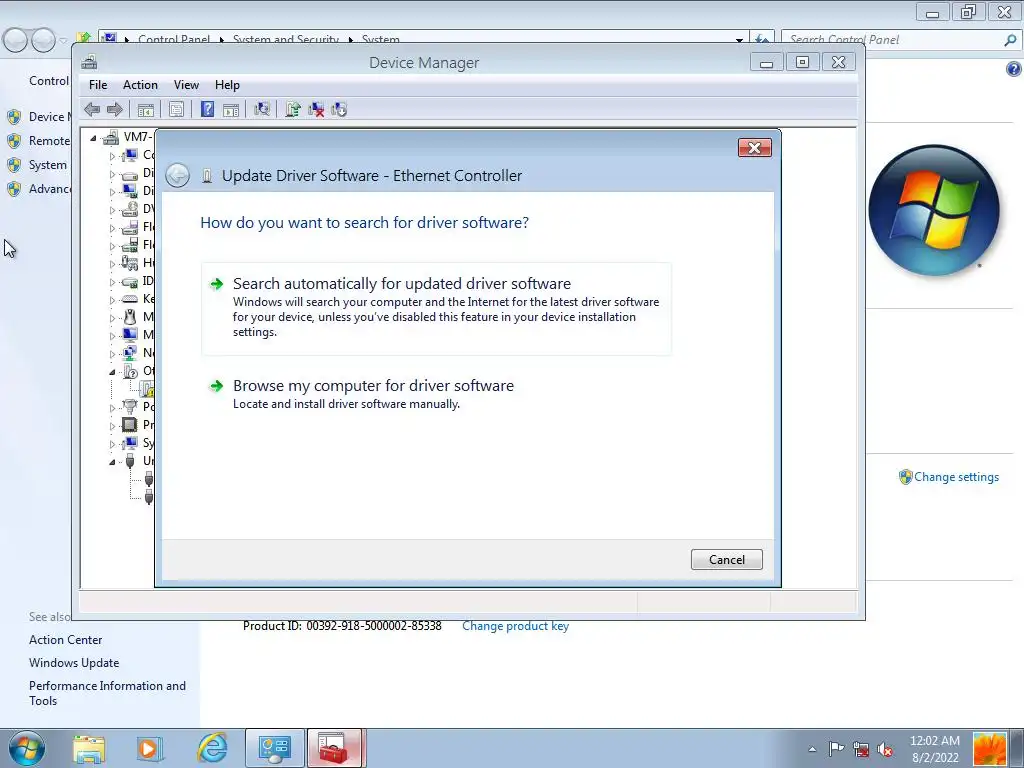Expand the Computer category triangle
Image resolution: width=1024 pixels, height=768 pixels.
click(x=112, y=156)
